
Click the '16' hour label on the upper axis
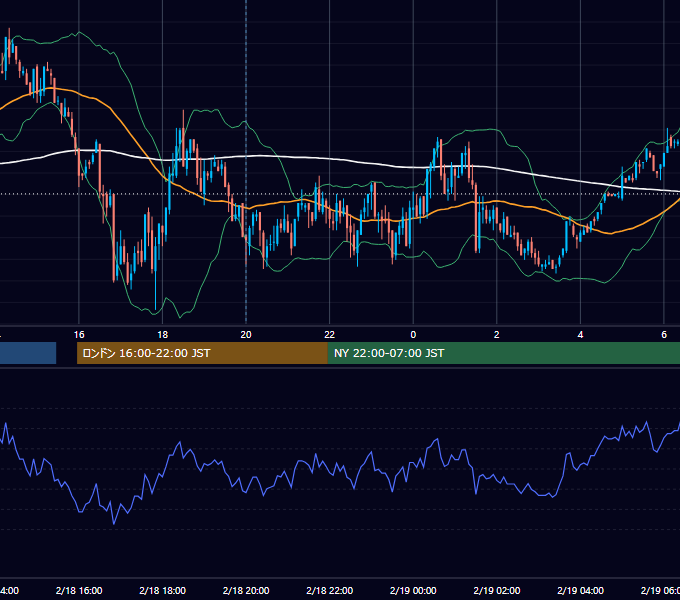click(79, 335)
